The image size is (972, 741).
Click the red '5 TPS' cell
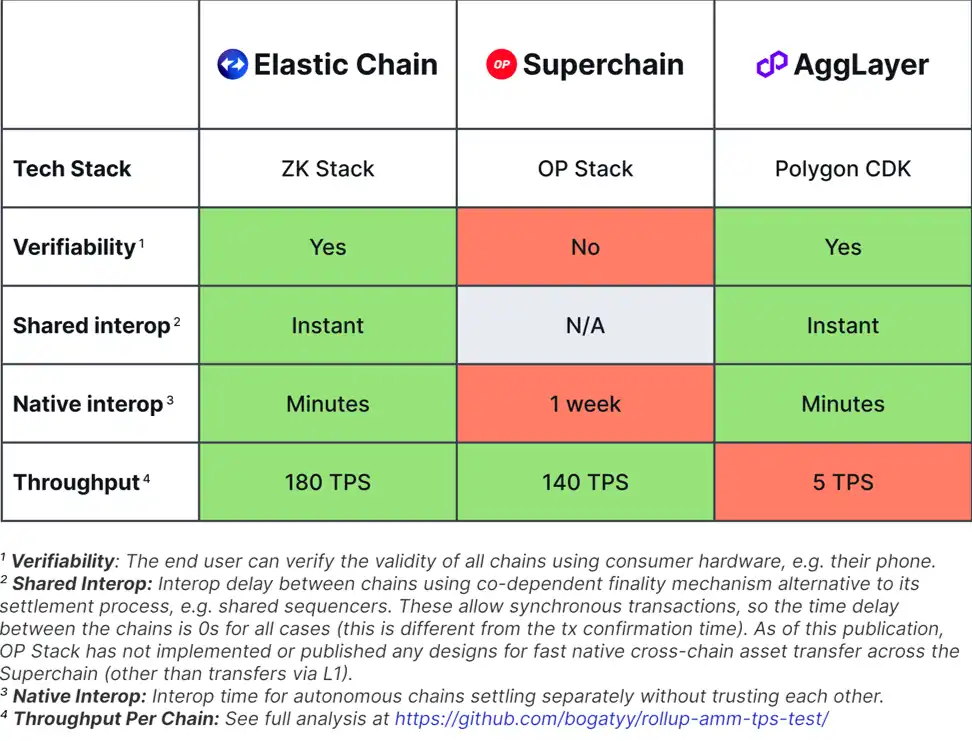(x=843, y=482)
